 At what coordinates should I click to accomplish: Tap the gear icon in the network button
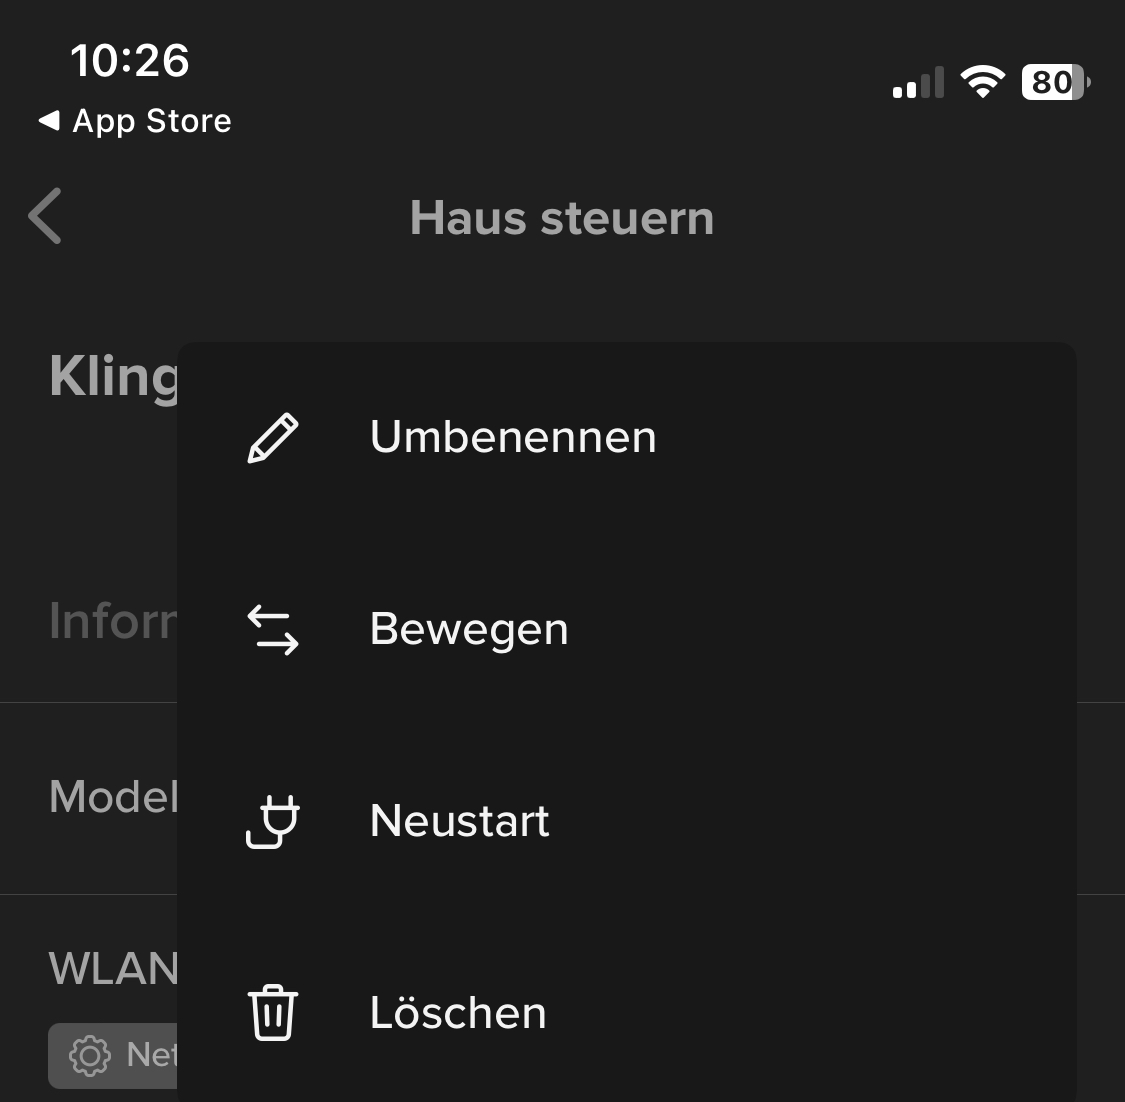[89, 1055]
